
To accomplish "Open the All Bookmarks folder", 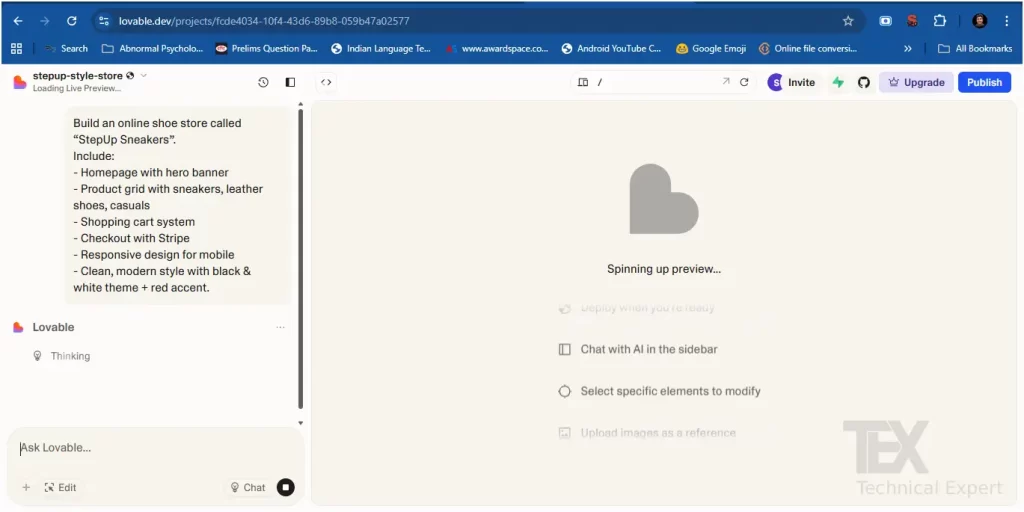I will pos(975,48).
